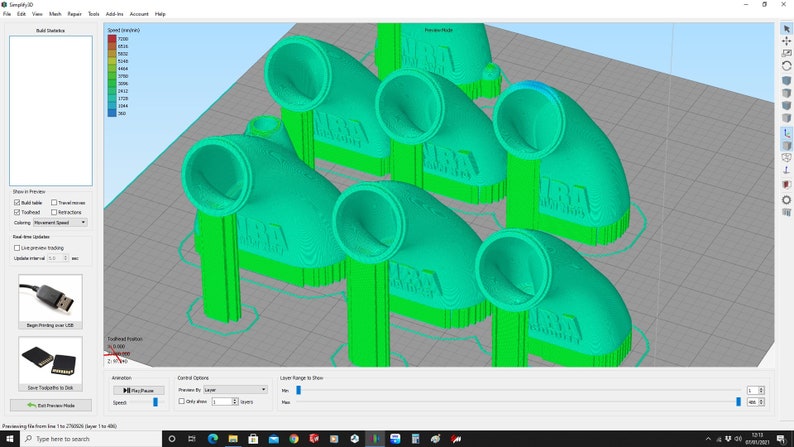
Task: Enable the Travel moves checkbox
Action: (54, 202)
